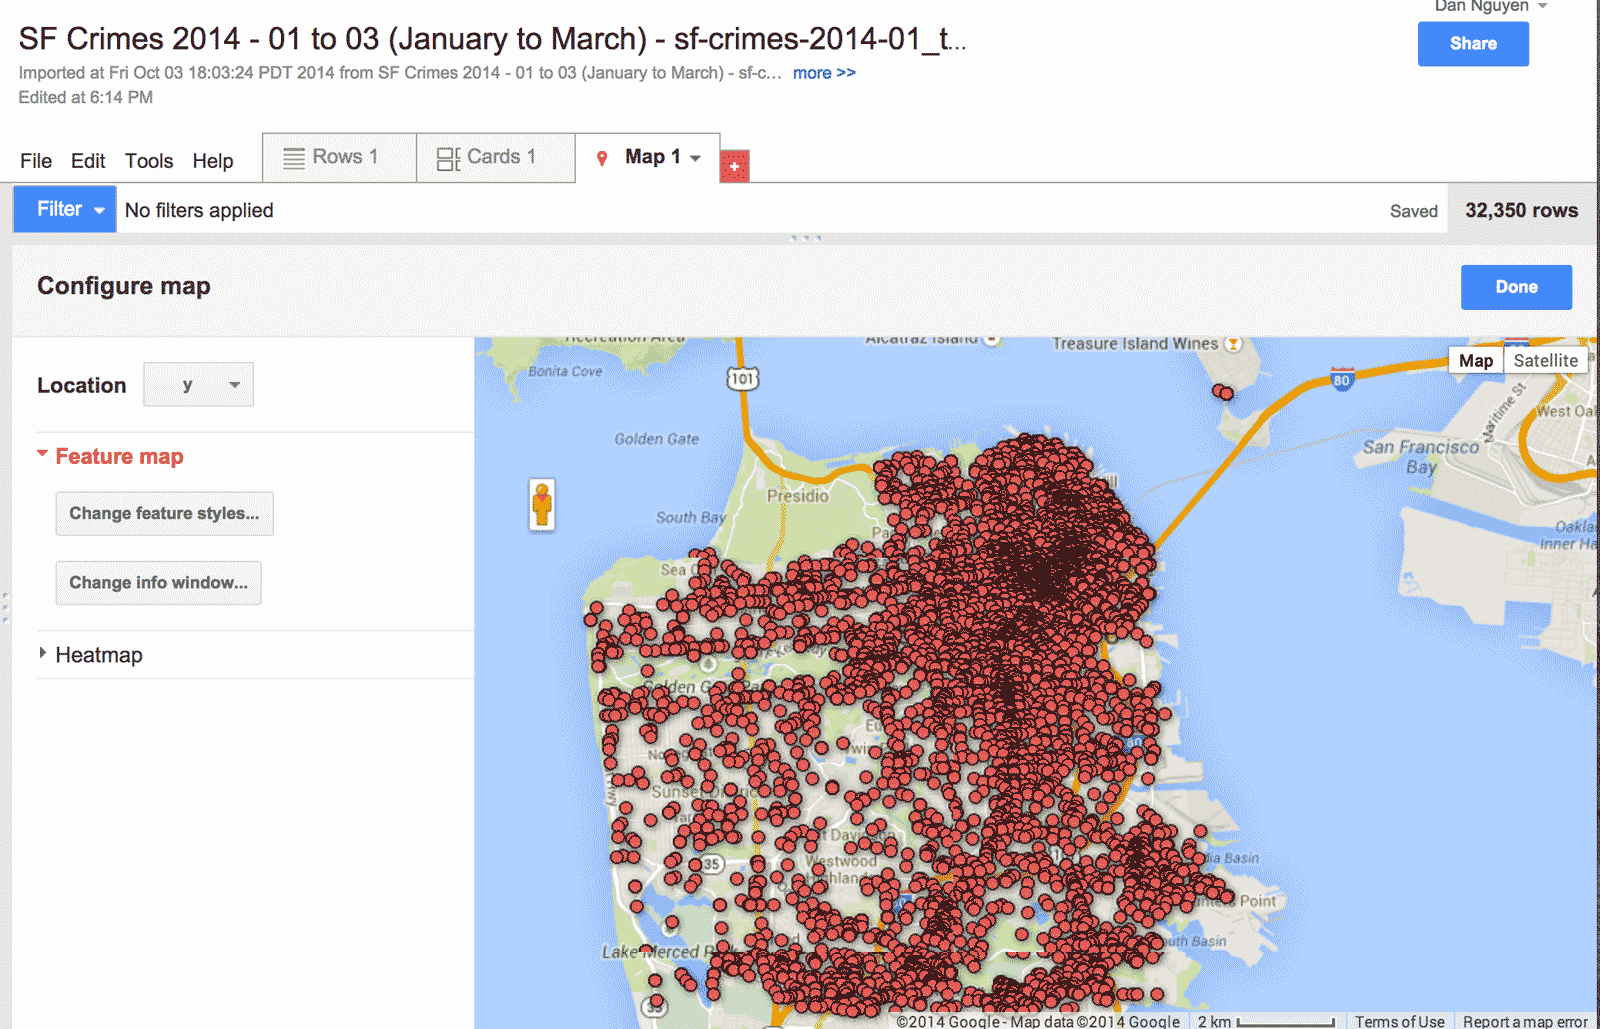
Task: Select the Map view toggle
Action: (x=1476, y=360)
